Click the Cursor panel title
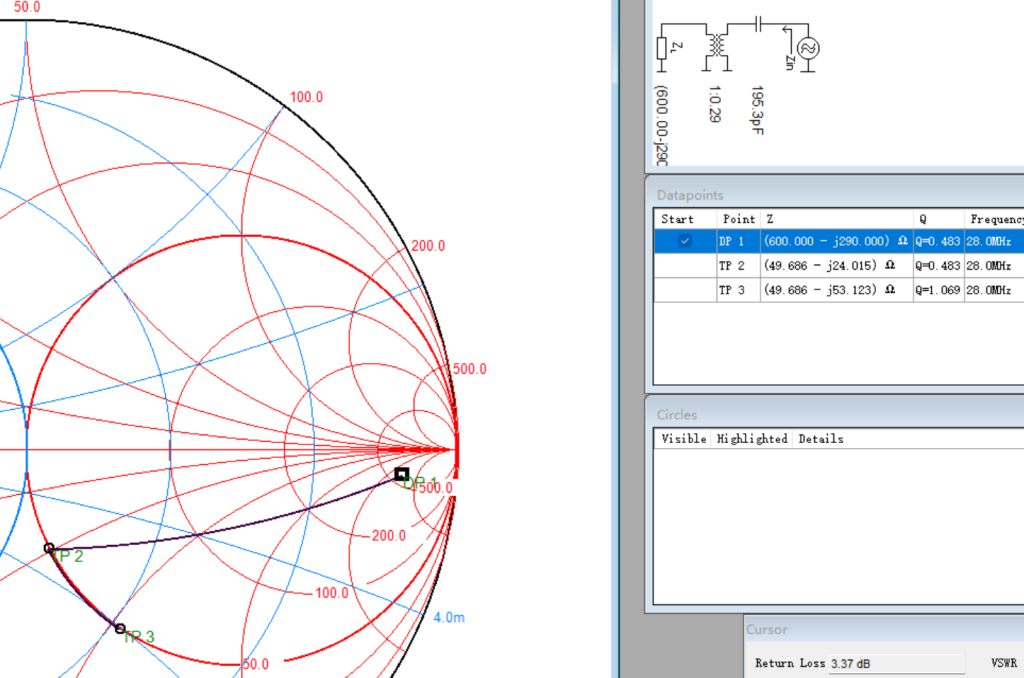Viewport: 1024px width, 678px height. (x=767, y=630)
